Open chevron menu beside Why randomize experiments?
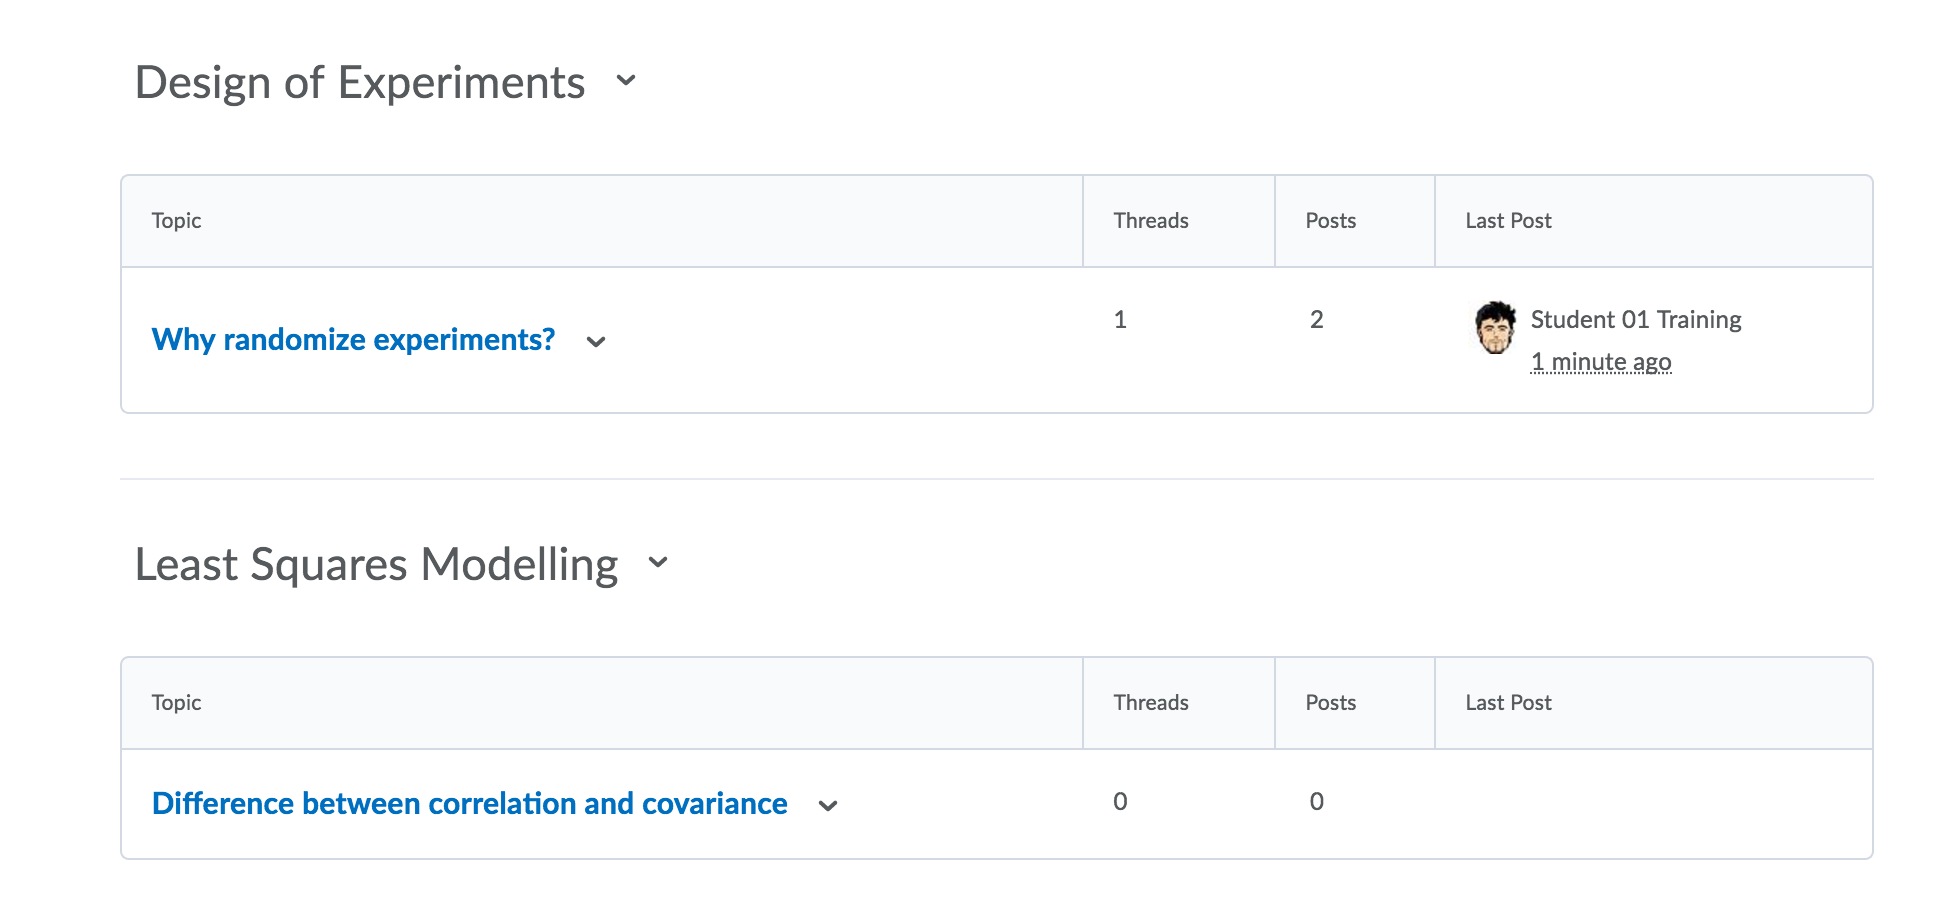The height and width of the screenshot is (908, 1934). coord(596,342)
